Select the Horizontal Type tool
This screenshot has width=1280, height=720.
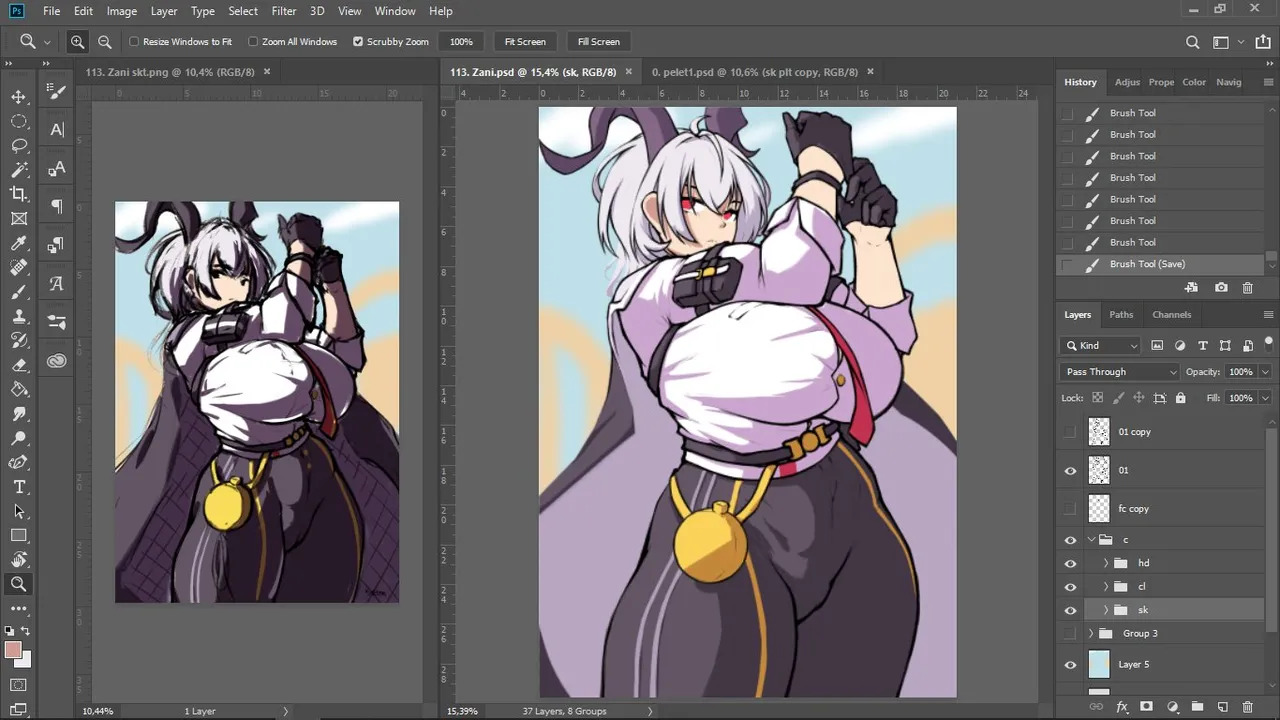pos(18,487)
